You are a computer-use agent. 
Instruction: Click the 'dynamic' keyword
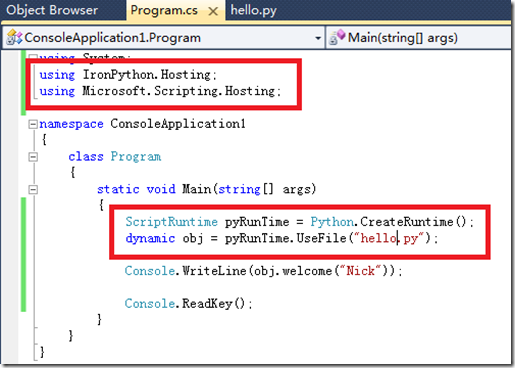tap(150, 239)
